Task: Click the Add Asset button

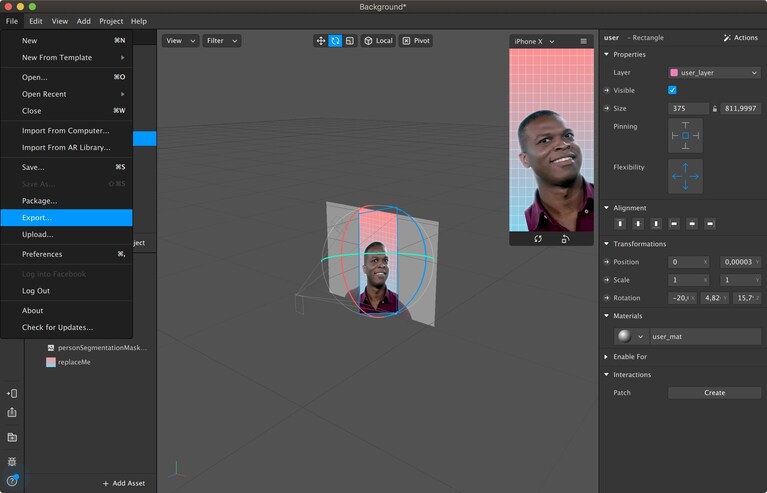Action: point(124,483)
